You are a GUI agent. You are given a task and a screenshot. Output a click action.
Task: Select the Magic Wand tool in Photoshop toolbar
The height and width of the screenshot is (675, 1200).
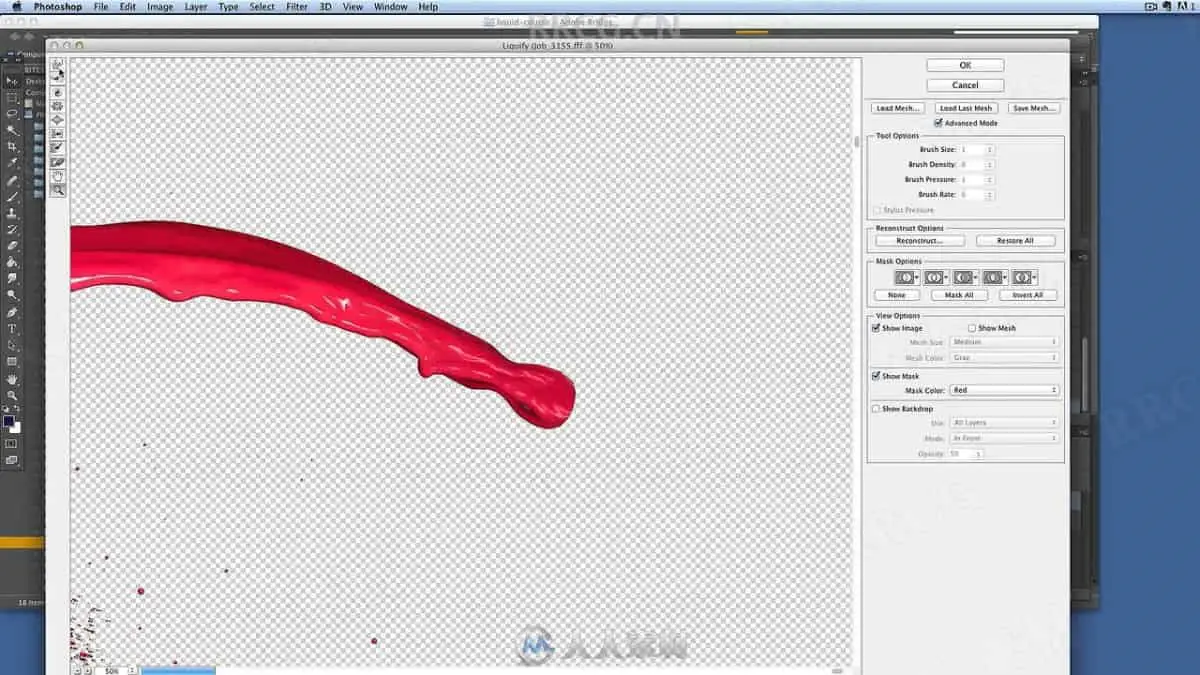tap(12, 130)
